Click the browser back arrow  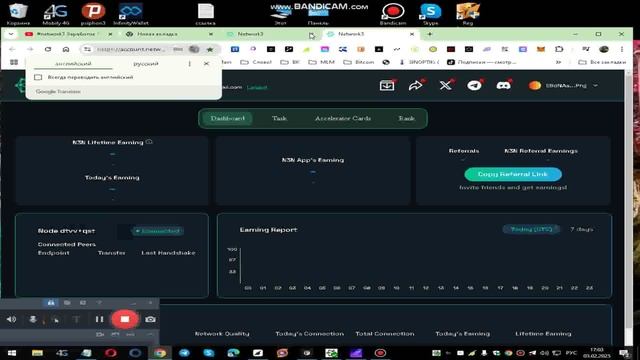pyautogui.click(x=12, y=49)
